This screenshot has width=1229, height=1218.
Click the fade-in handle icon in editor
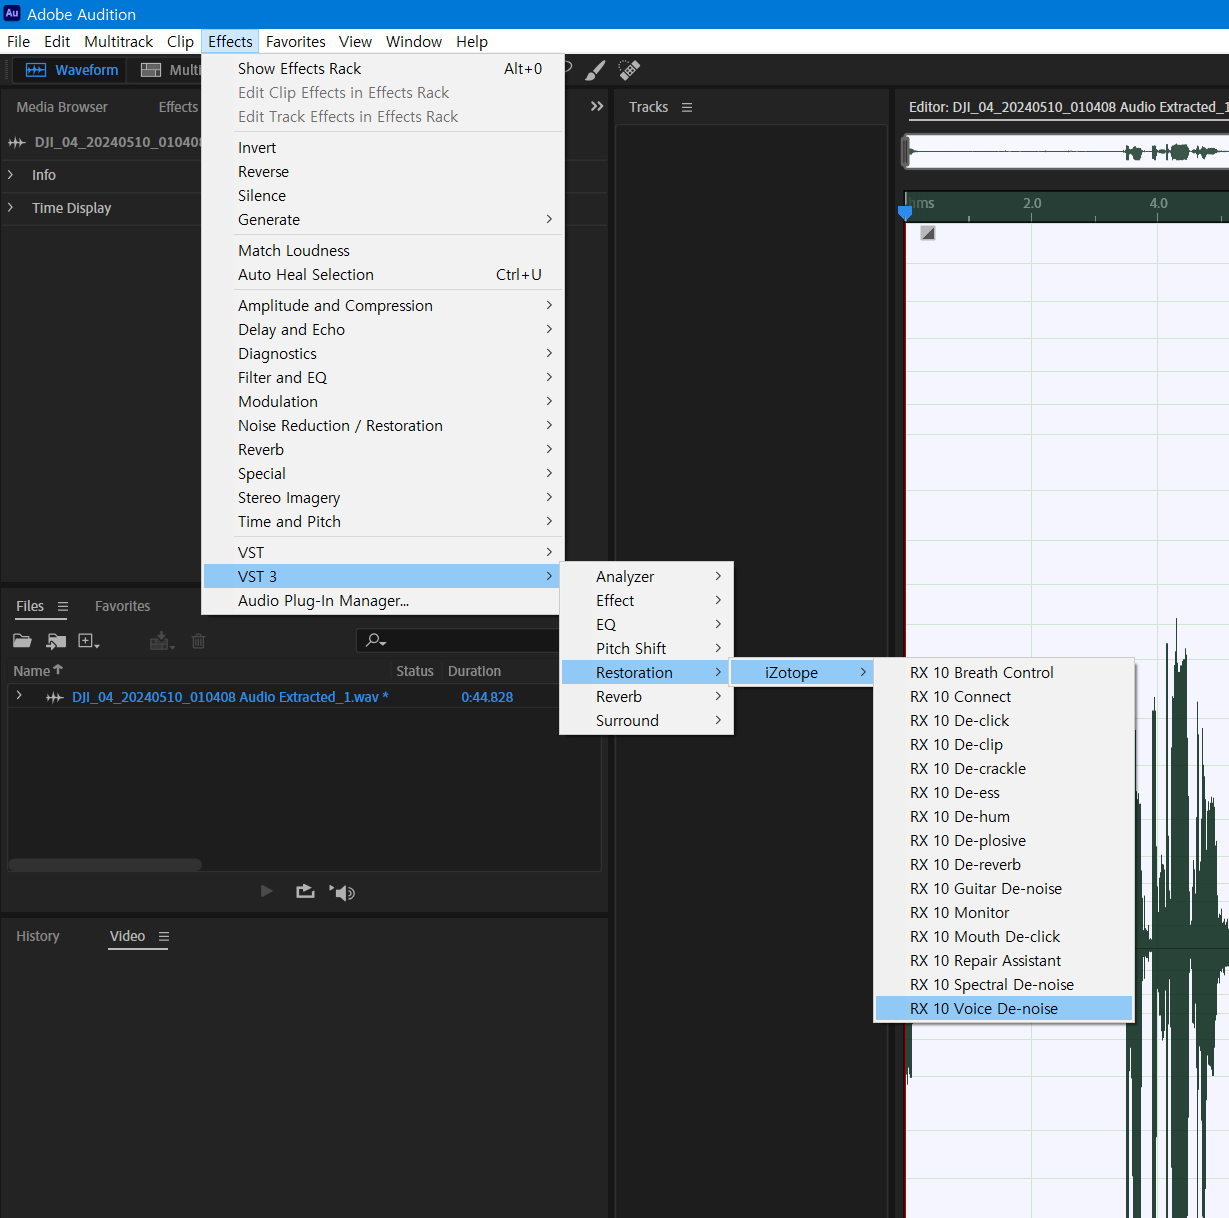(x=928, y=233)
